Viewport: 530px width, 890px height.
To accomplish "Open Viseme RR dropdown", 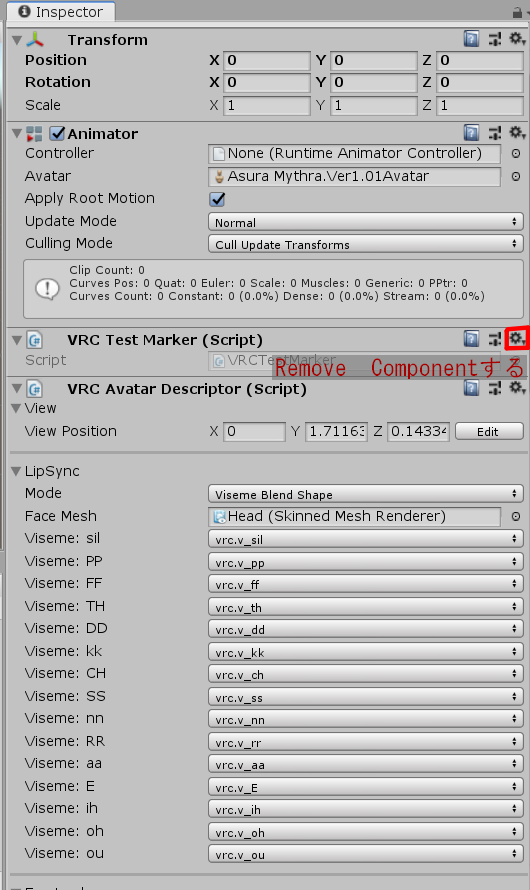I will (x=365, y=741).
